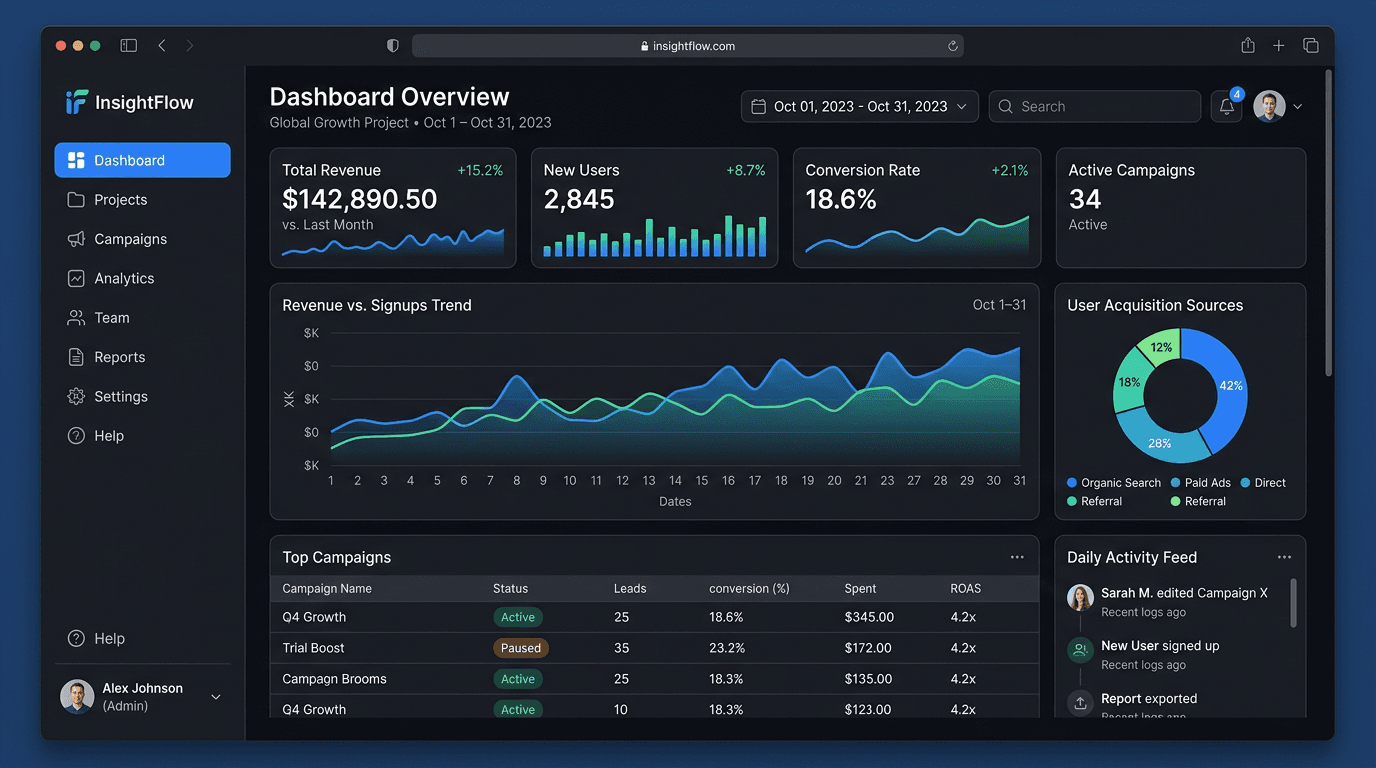Screen dimensions: 1376x768
Task: Select the Campaigns megaphone icon
Action: point(75,238)
